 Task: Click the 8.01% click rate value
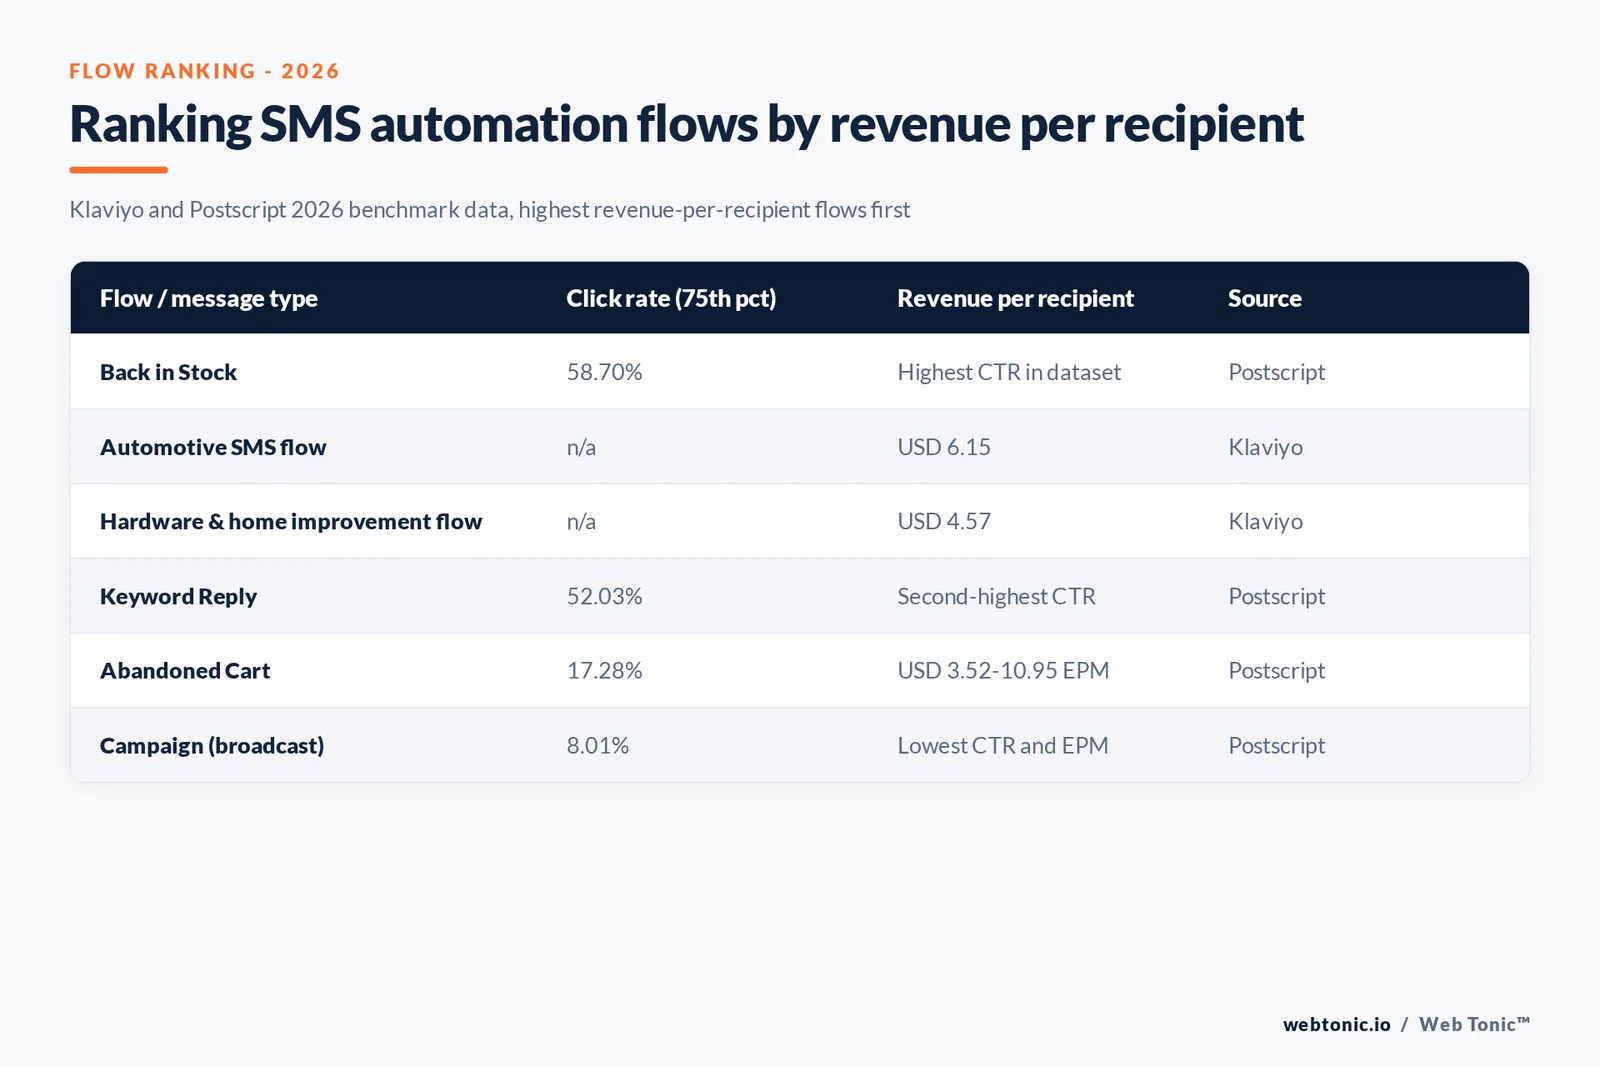(x=597, y=745)
